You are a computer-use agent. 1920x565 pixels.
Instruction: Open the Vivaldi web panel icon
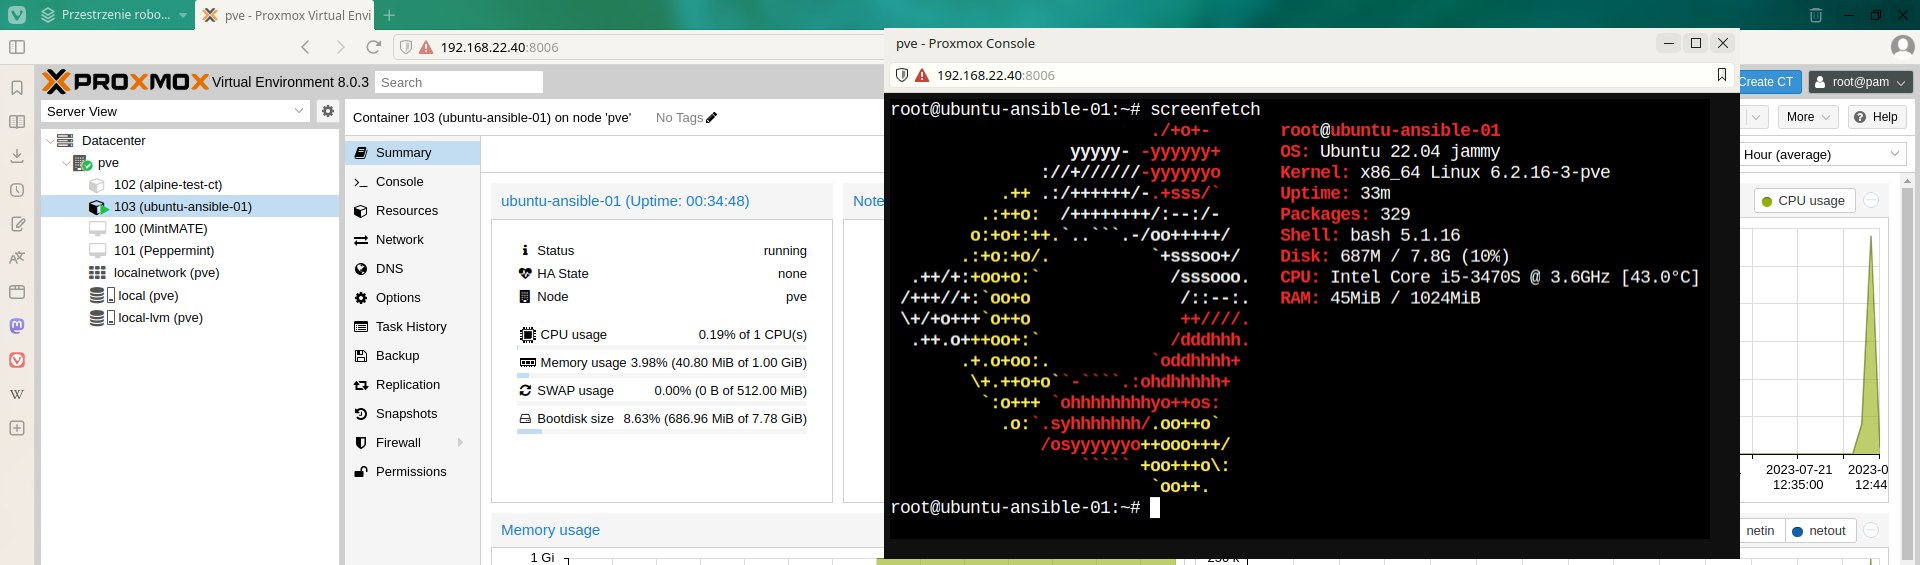17,360
